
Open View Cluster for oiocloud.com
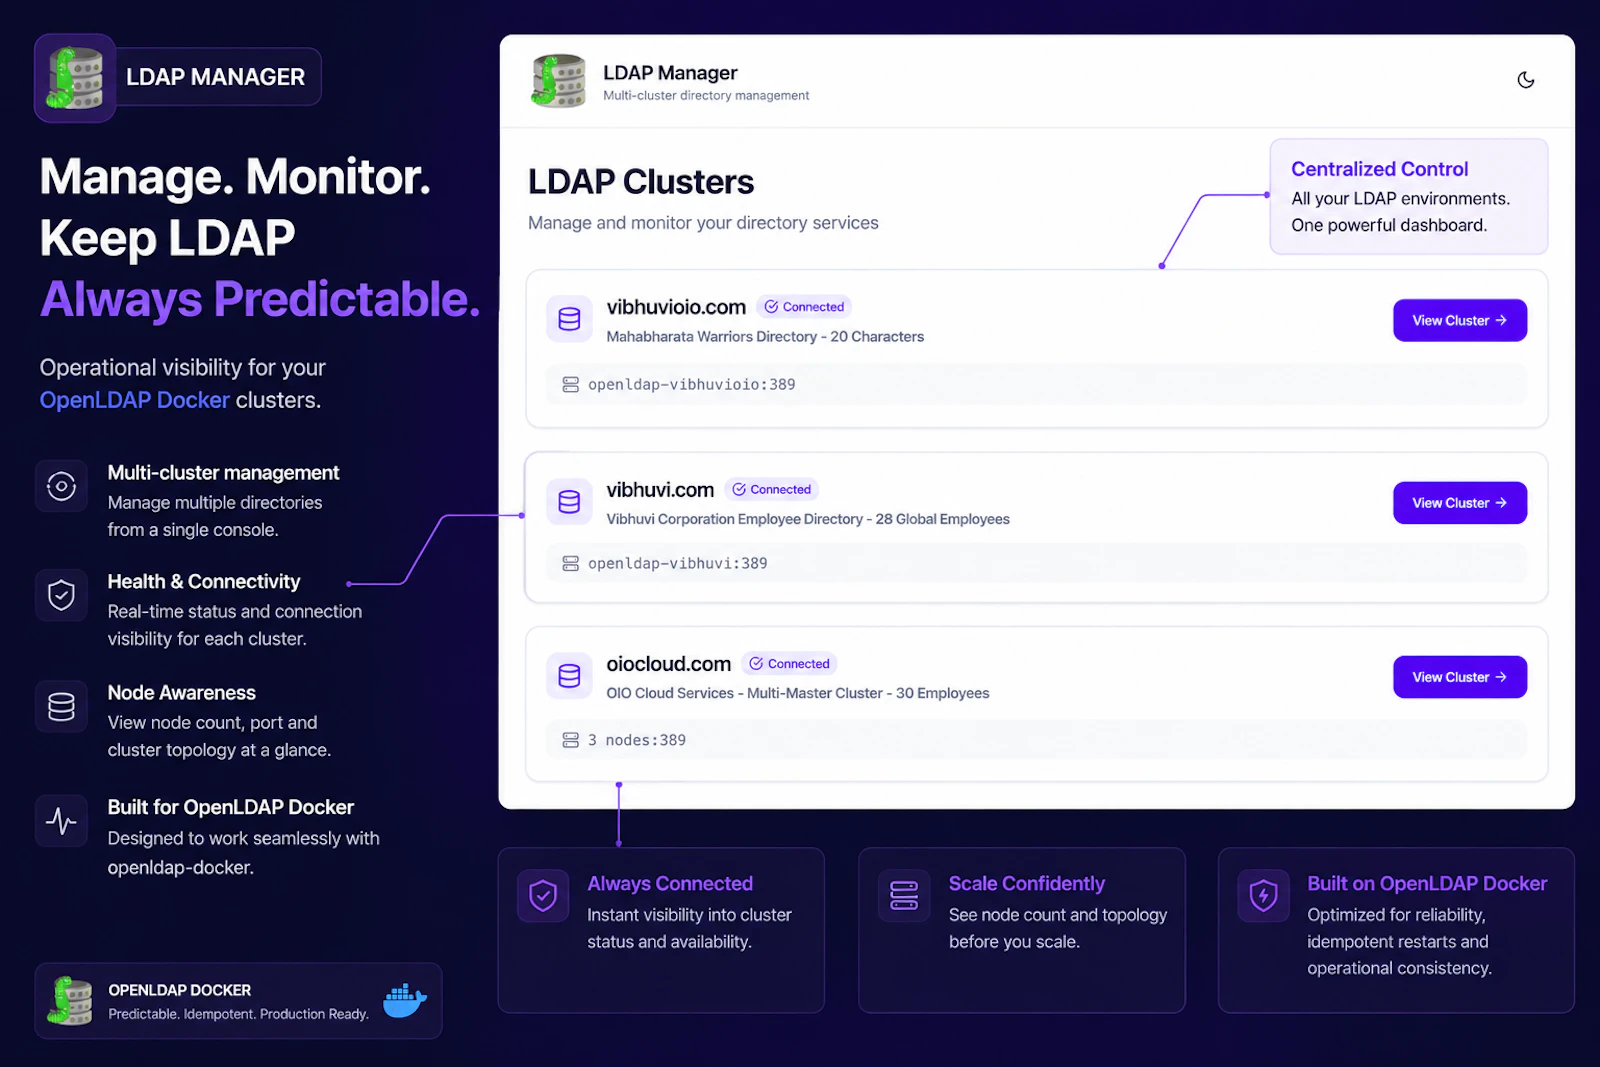(1459, 677)
